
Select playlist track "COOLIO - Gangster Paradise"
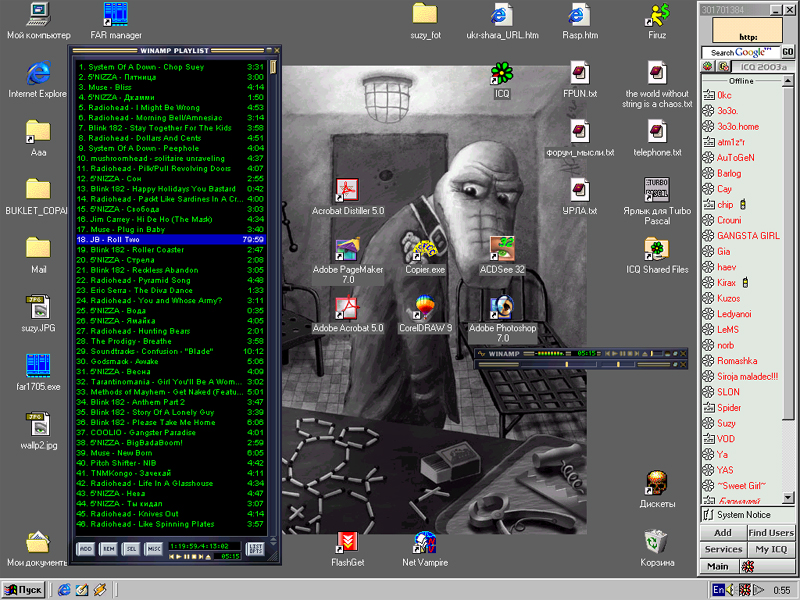pos(171,433)
